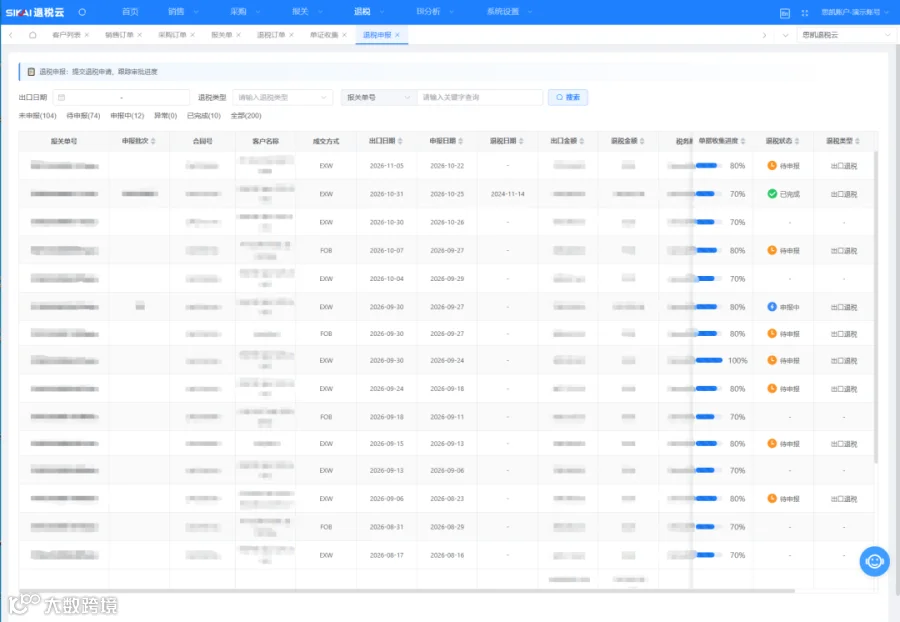The height and width of the screenshot is (622, 900).
Task: Click the 2026-08-17 export date cell
Action: coord(386,555)
